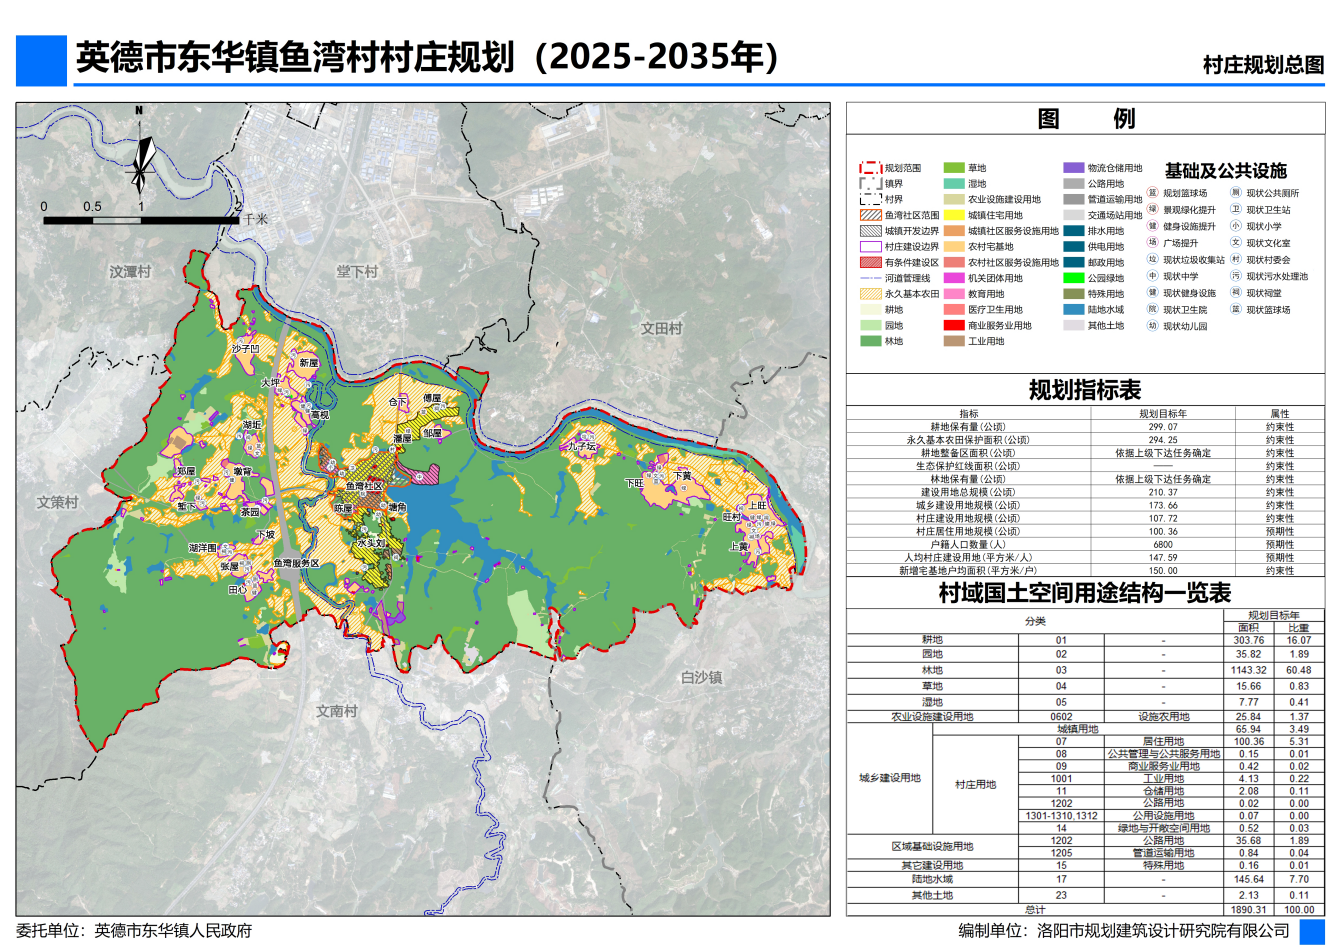Click the 景观绿化提升 circle icon

(1152, 210)
